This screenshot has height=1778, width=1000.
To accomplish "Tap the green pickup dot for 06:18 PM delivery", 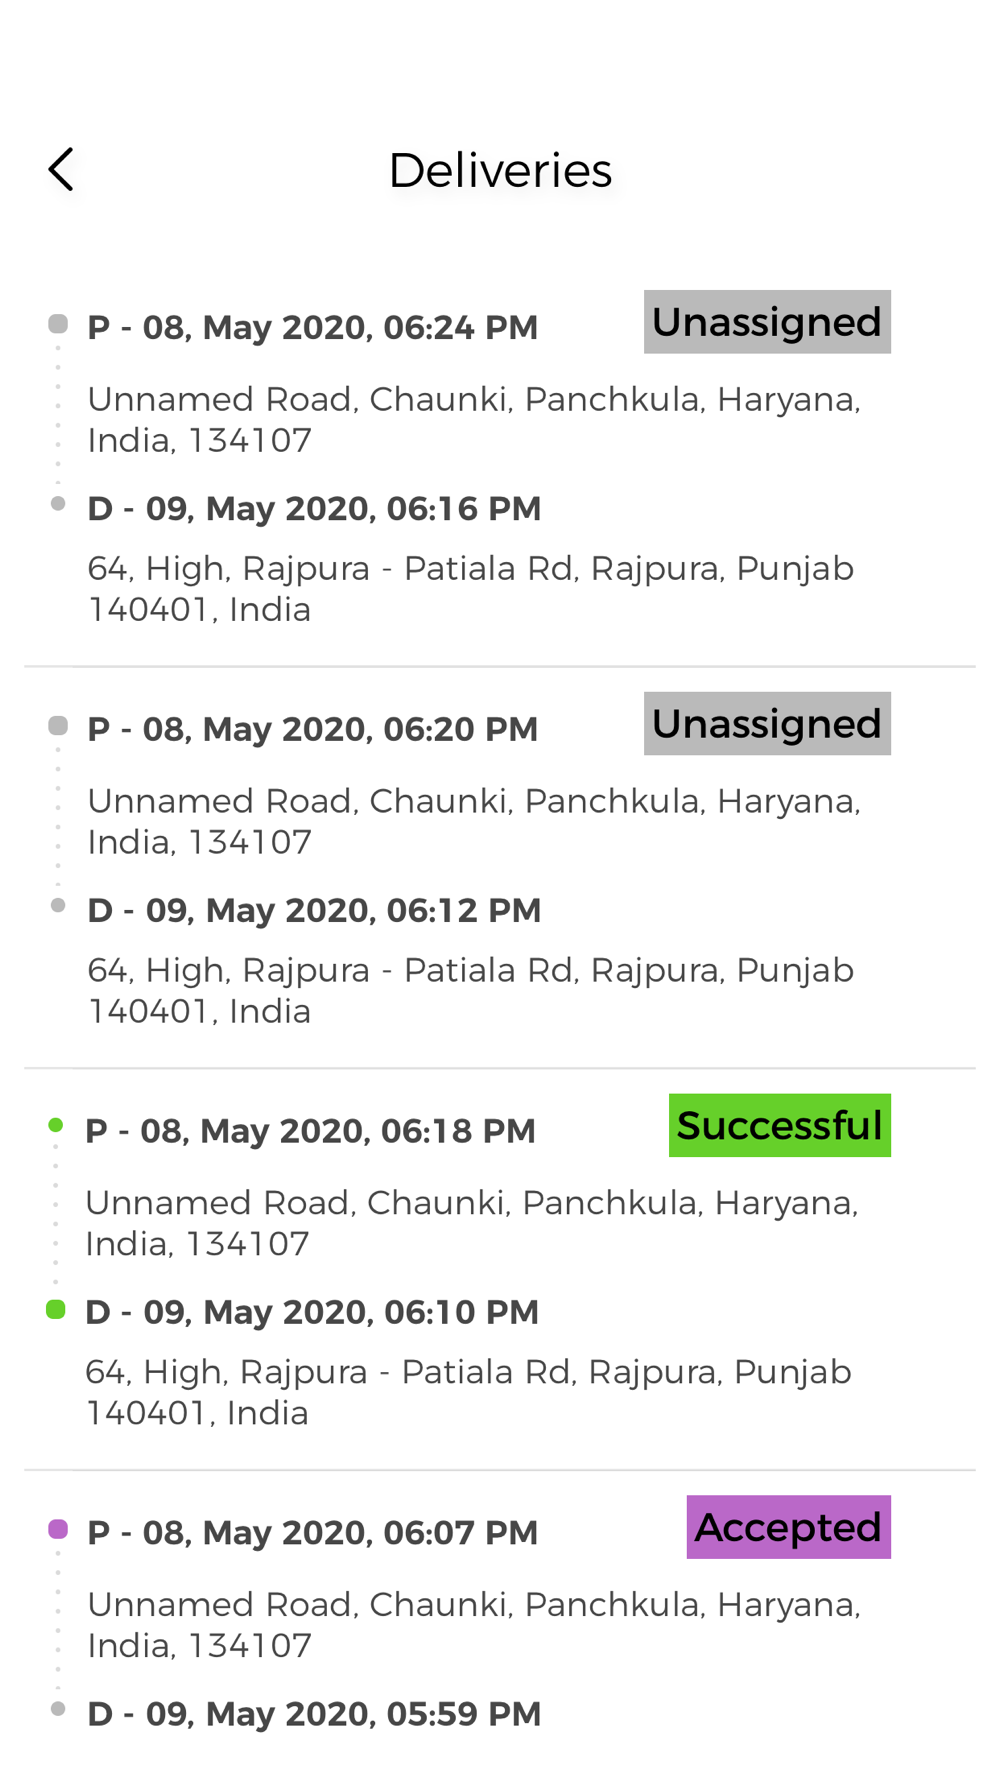I will click(x=56, y=1126).
